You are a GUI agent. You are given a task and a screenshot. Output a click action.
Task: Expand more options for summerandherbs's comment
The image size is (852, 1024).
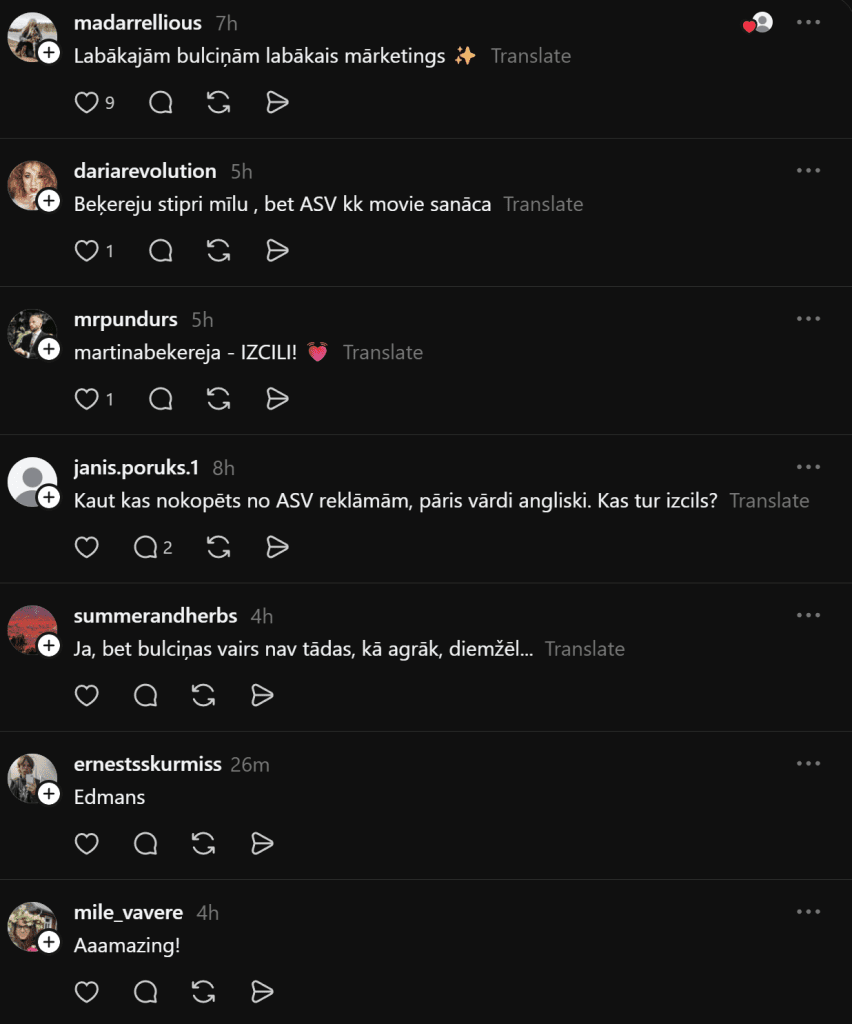[x=808, y=614]
